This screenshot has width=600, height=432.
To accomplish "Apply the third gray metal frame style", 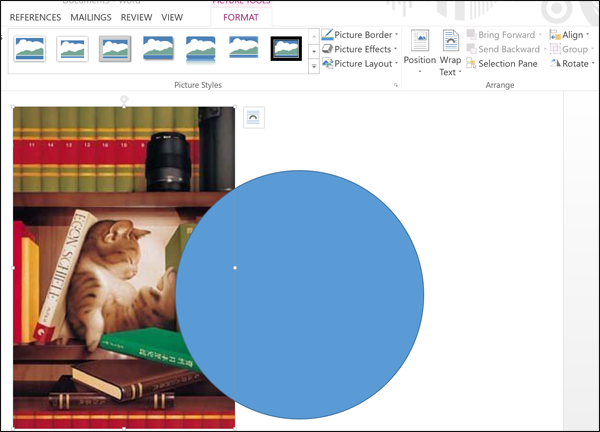I will coord(115,49).
